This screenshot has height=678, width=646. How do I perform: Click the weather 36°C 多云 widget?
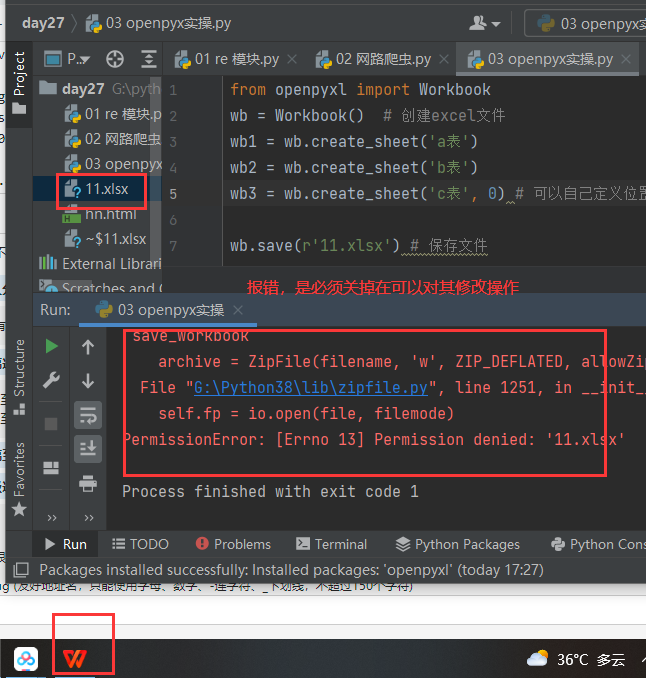(576, 659)
